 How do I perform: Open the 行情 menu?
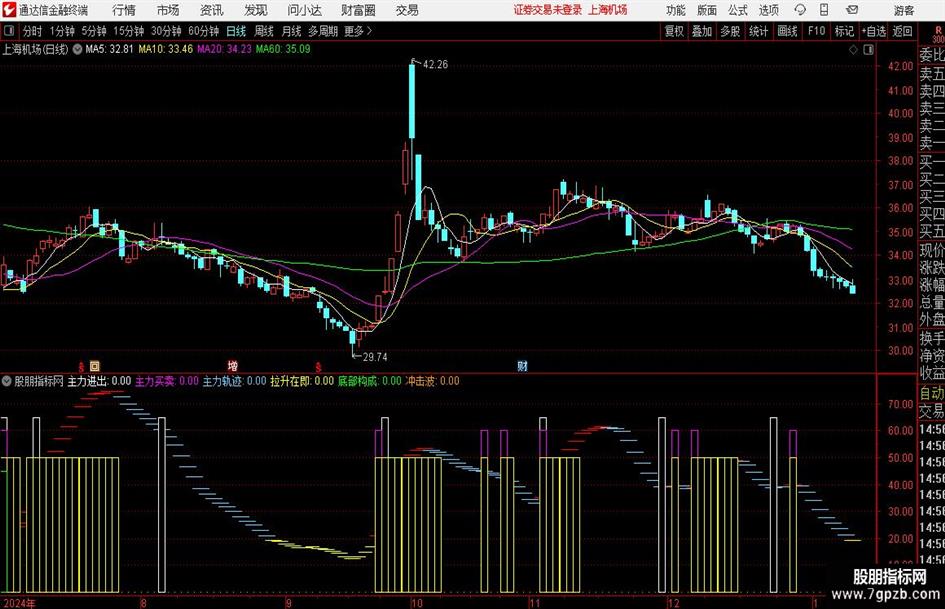tap(124, 10)
